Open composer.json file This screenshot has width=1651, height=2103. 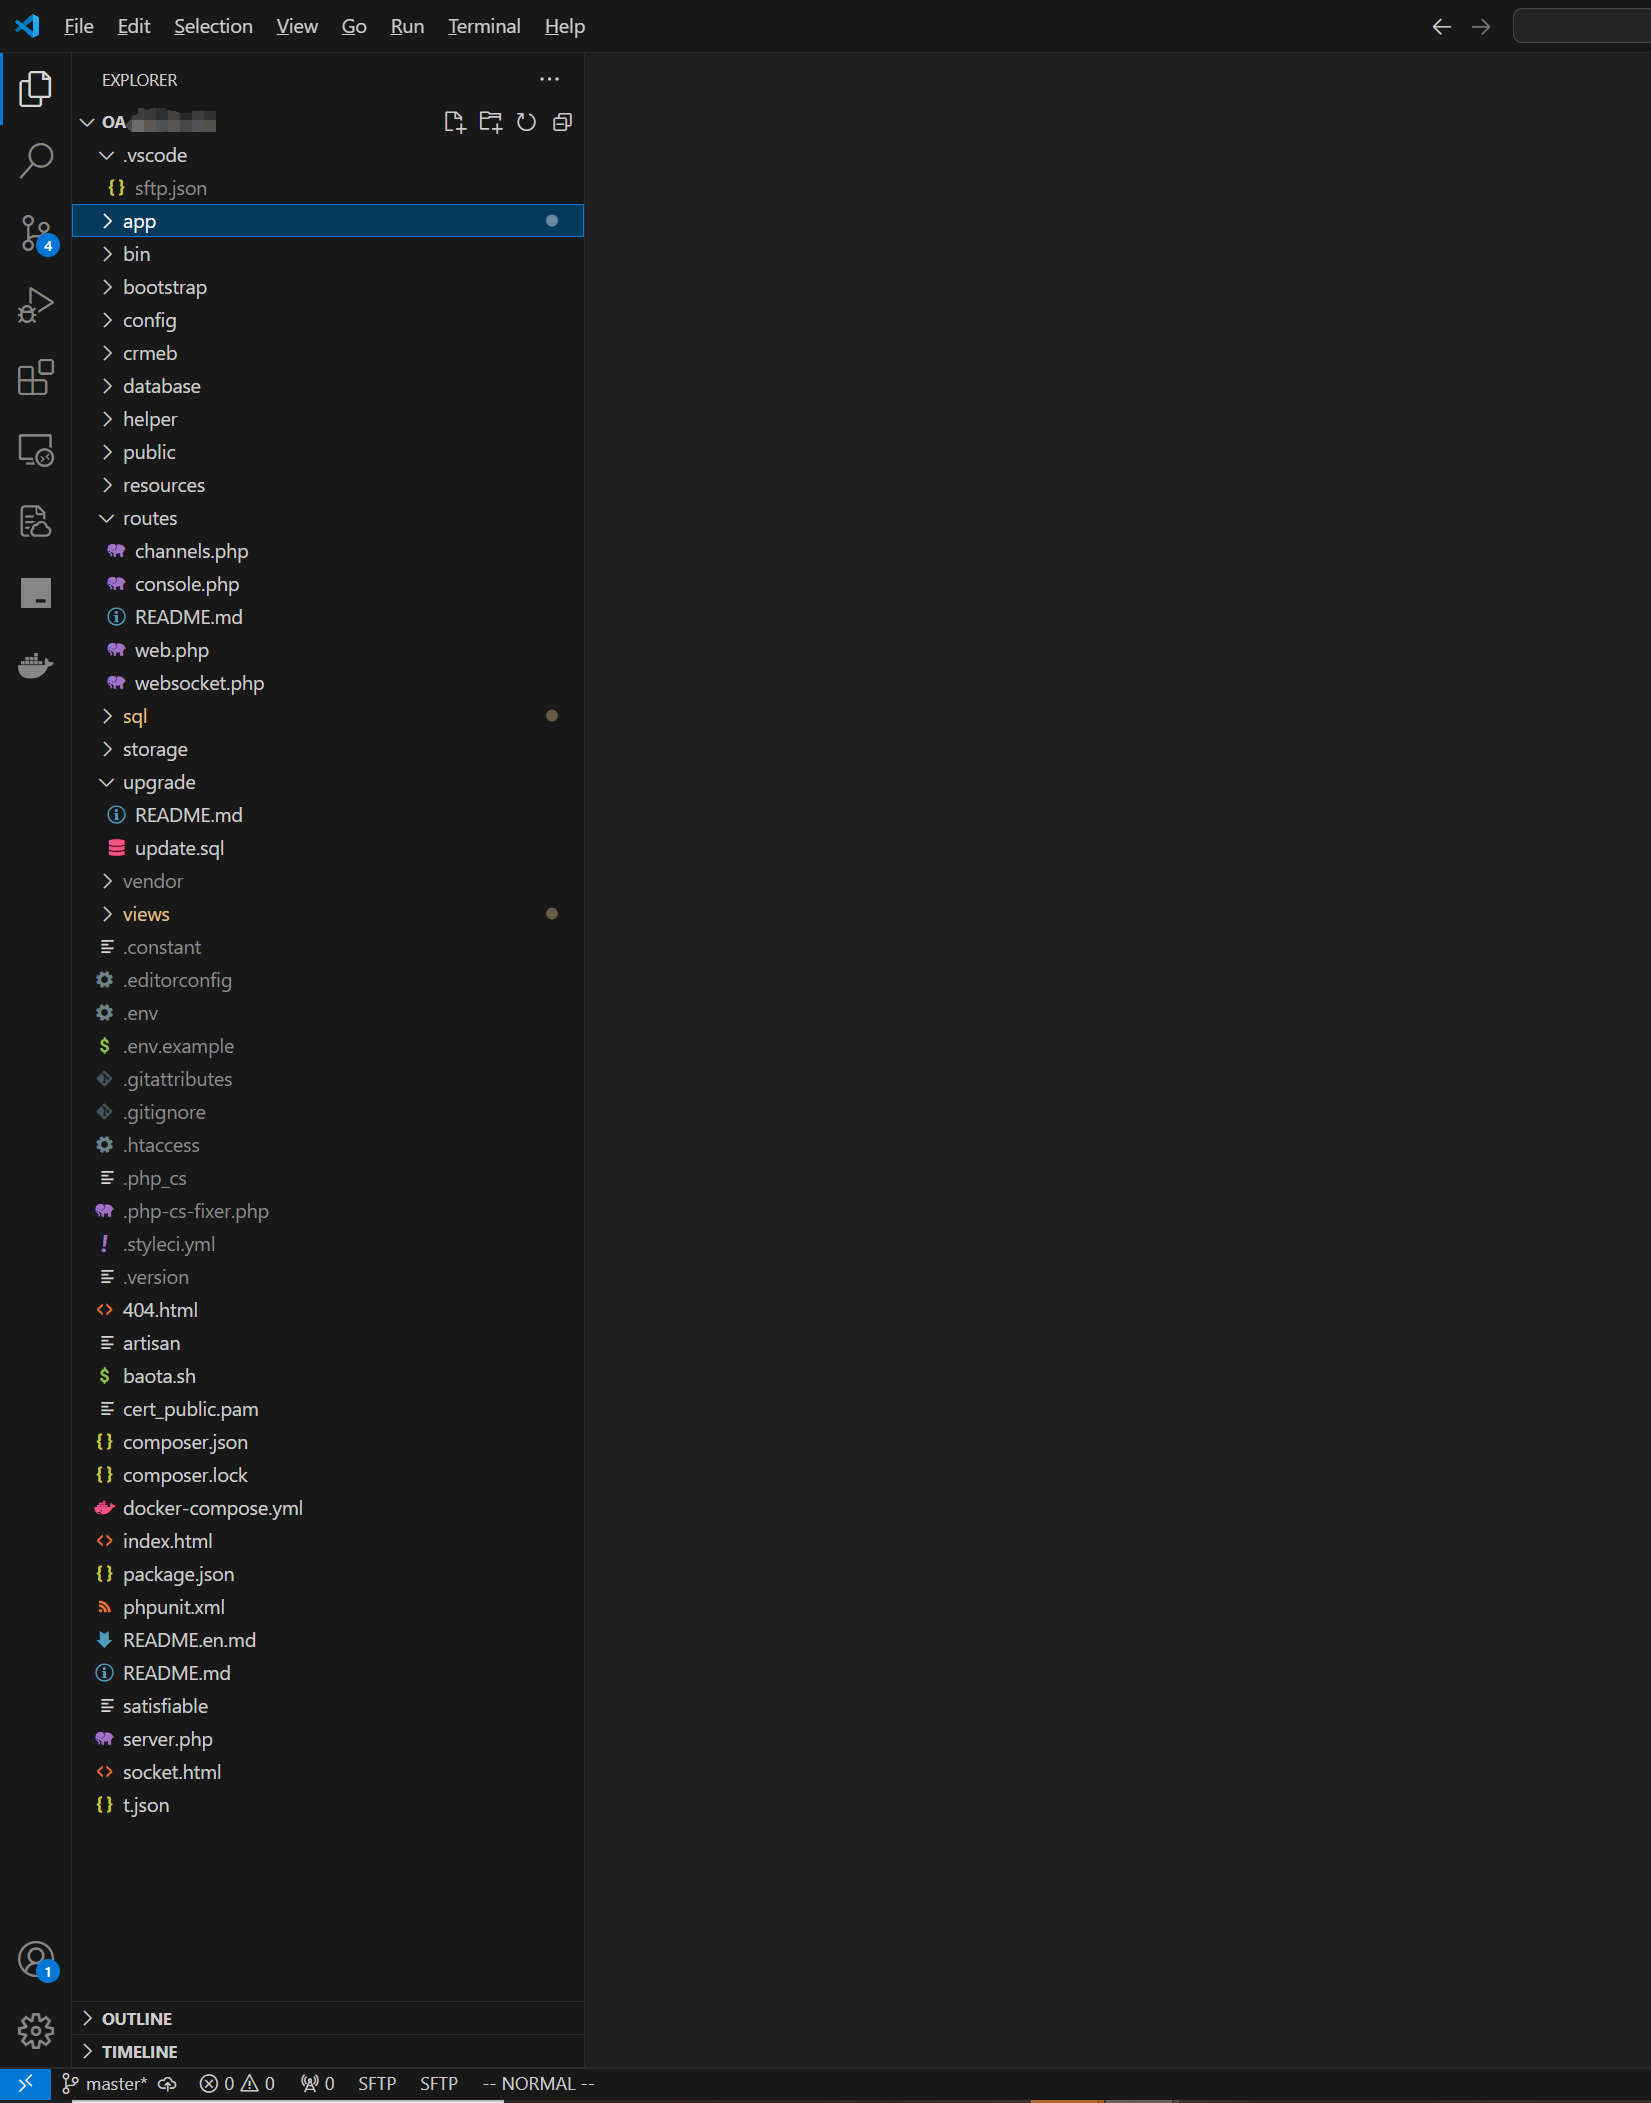point(328,1442)
